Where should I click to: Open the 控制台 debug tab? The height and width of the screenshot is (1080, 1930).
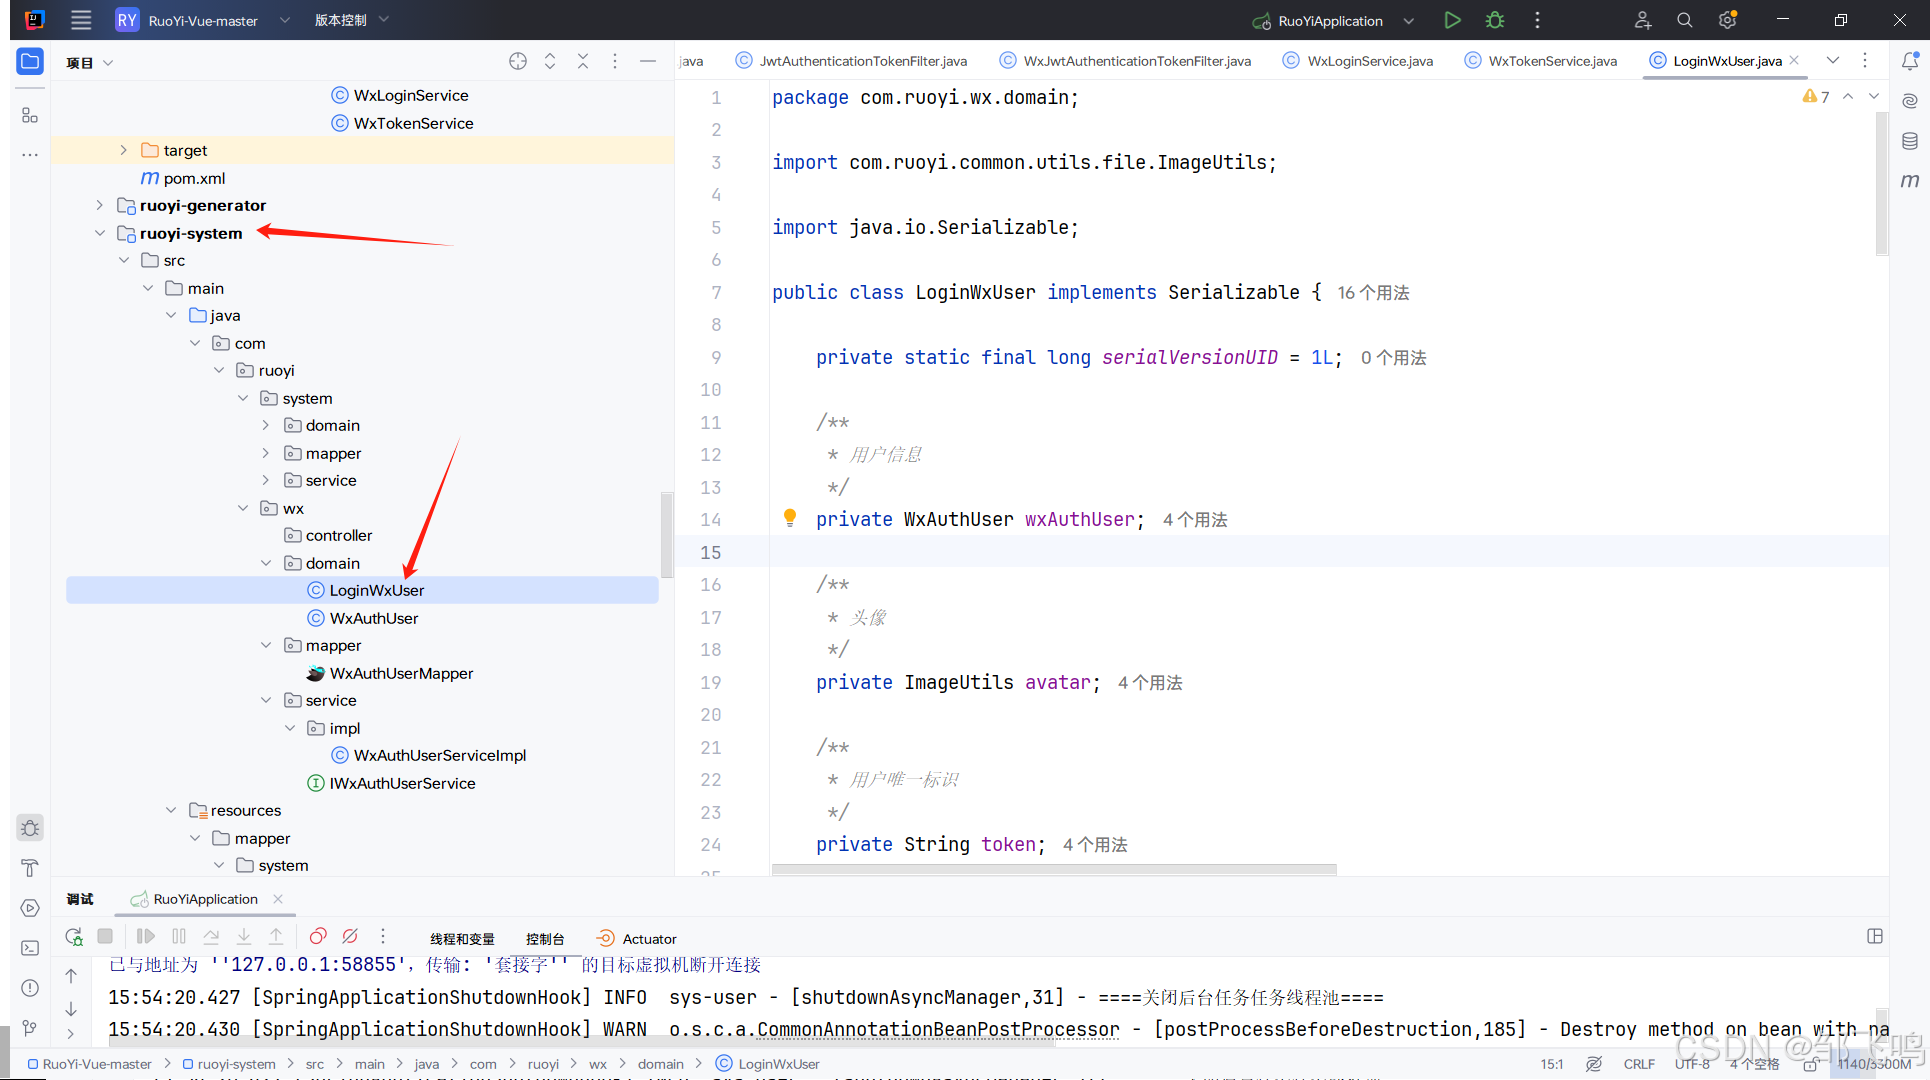click(545, 939)
